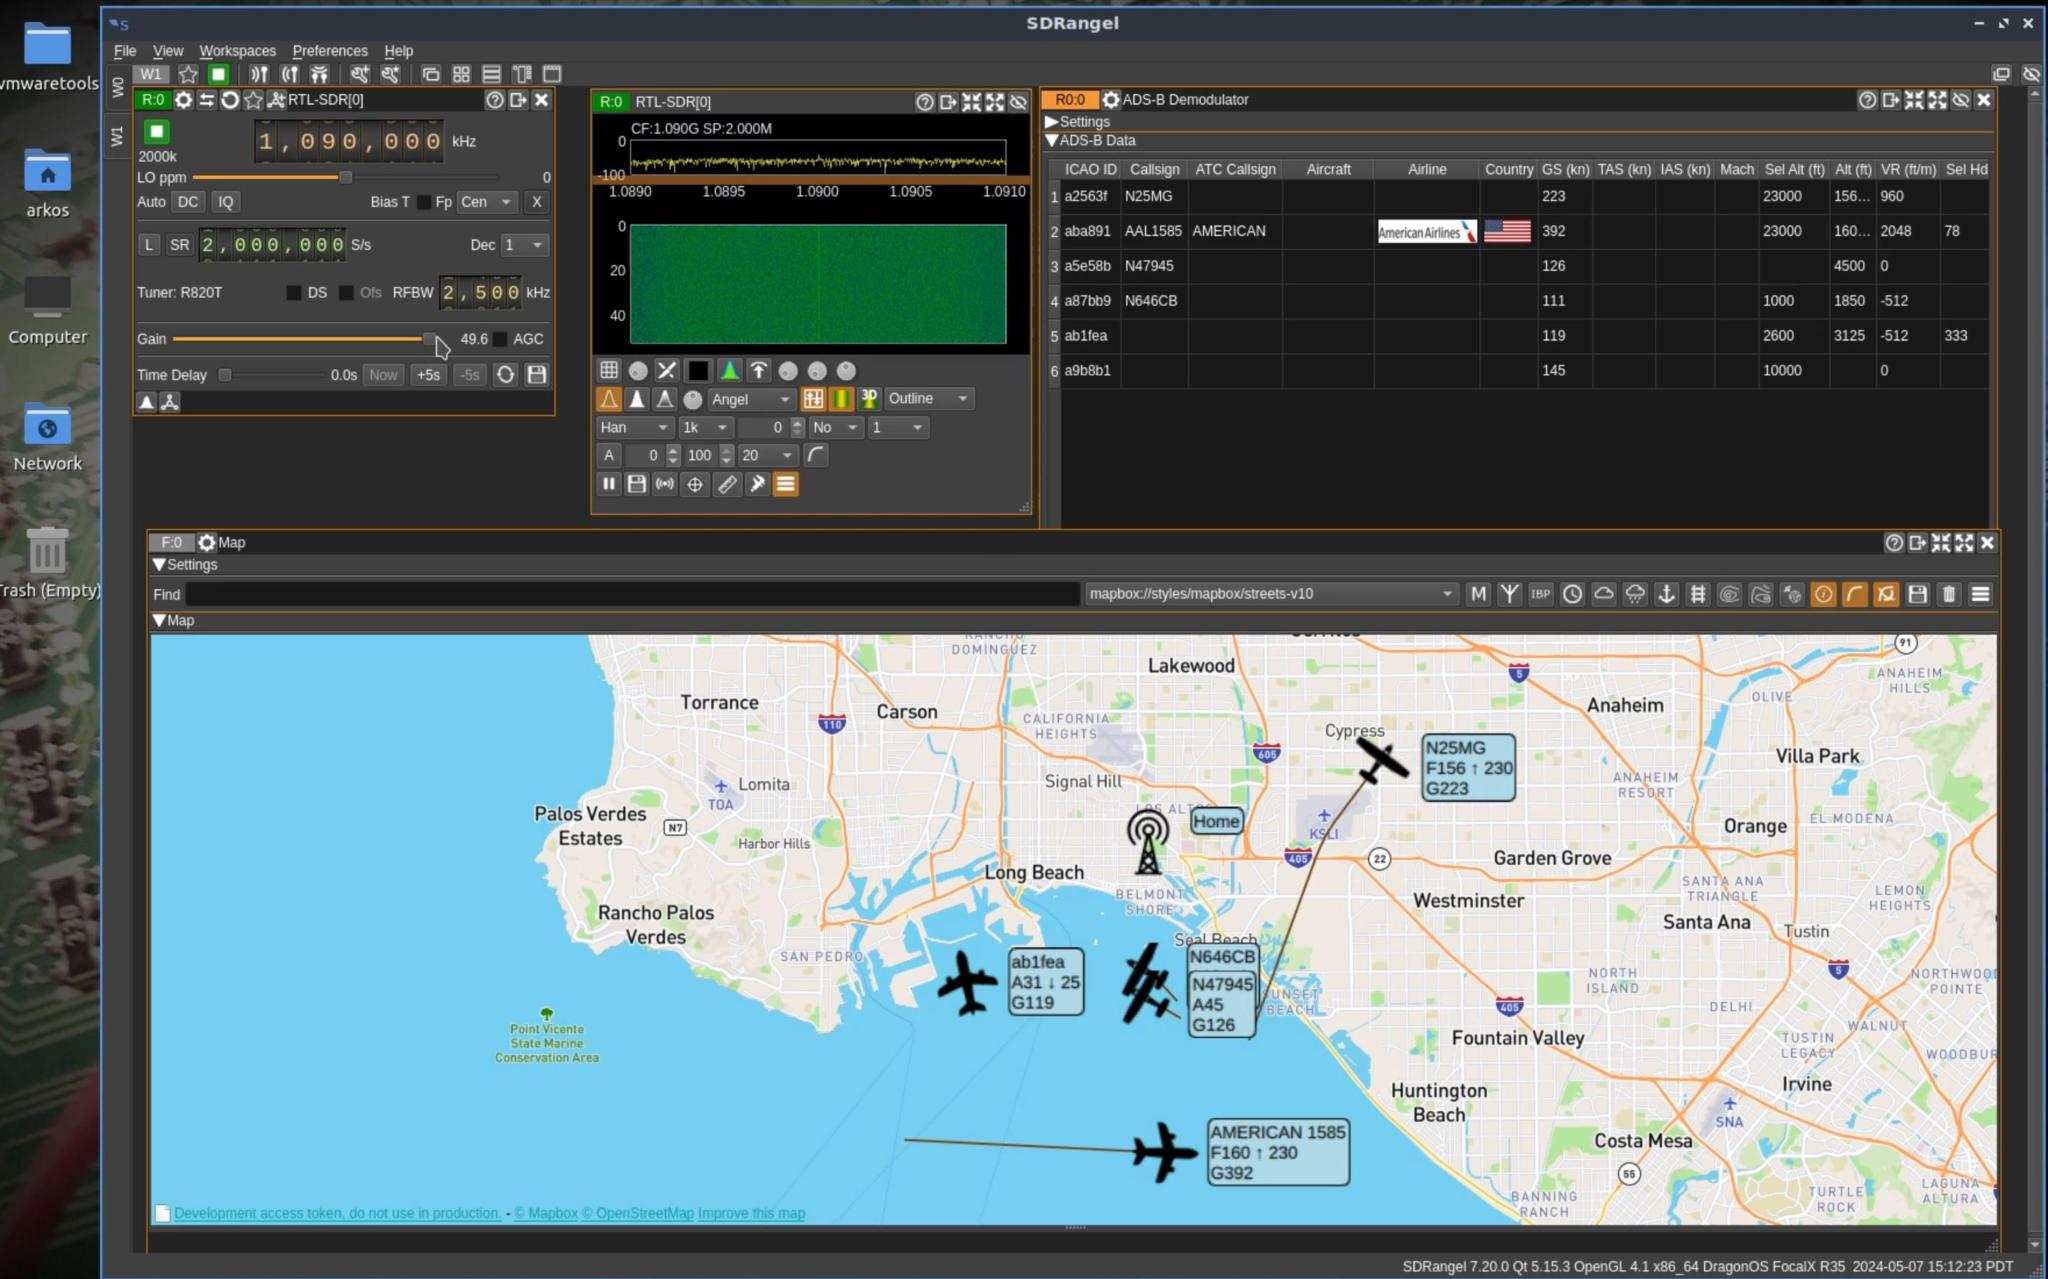Pause the spectrum display
This screenshot has height=1279, width=2048.
608,484
